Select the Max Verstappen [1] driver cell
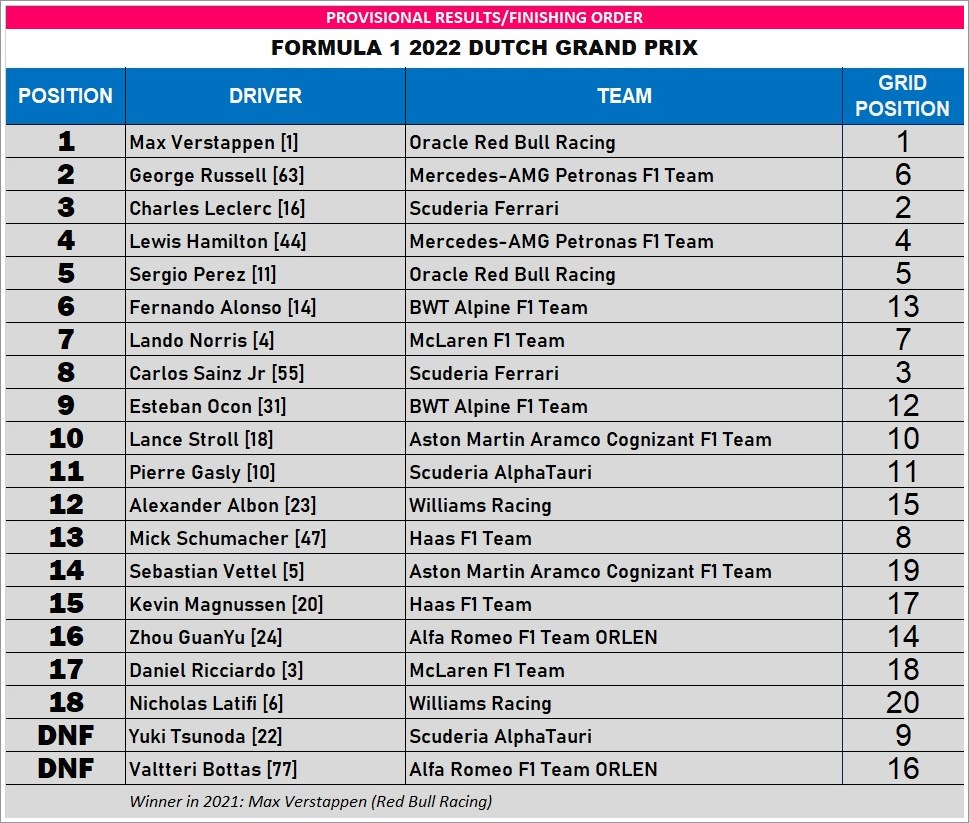 pyautogui.click(x=265, y=142)
